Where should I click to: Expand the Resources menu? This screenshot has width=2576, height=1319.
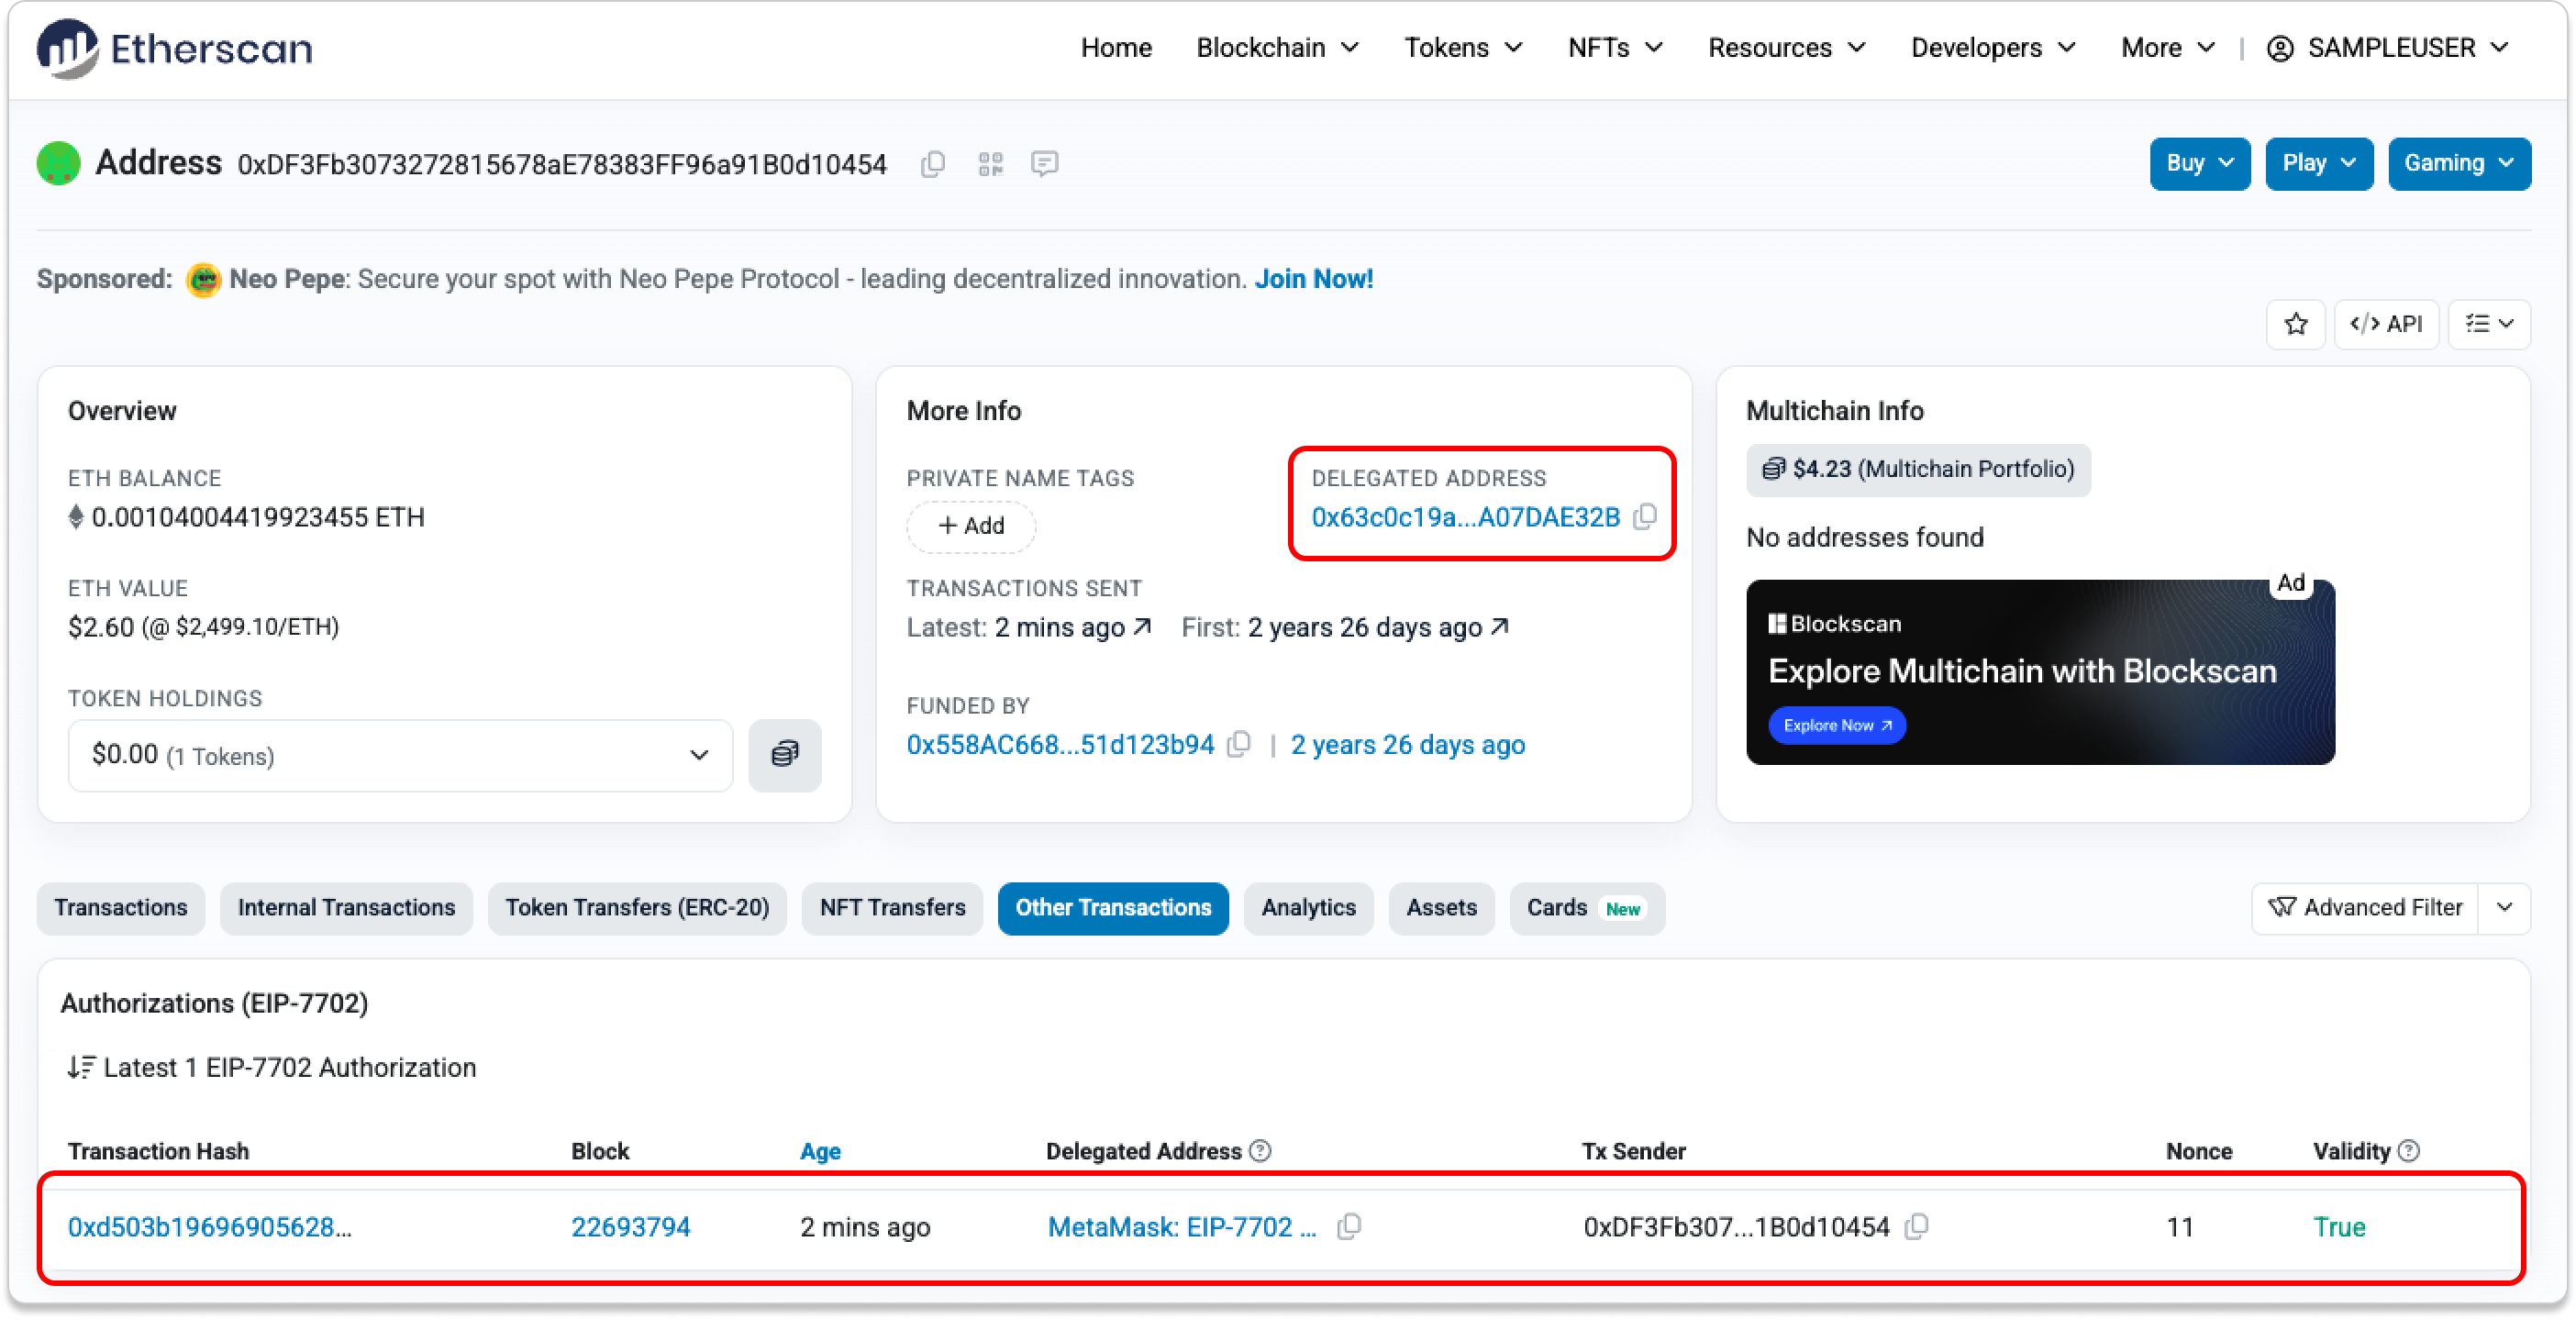tap(1786, 48)
